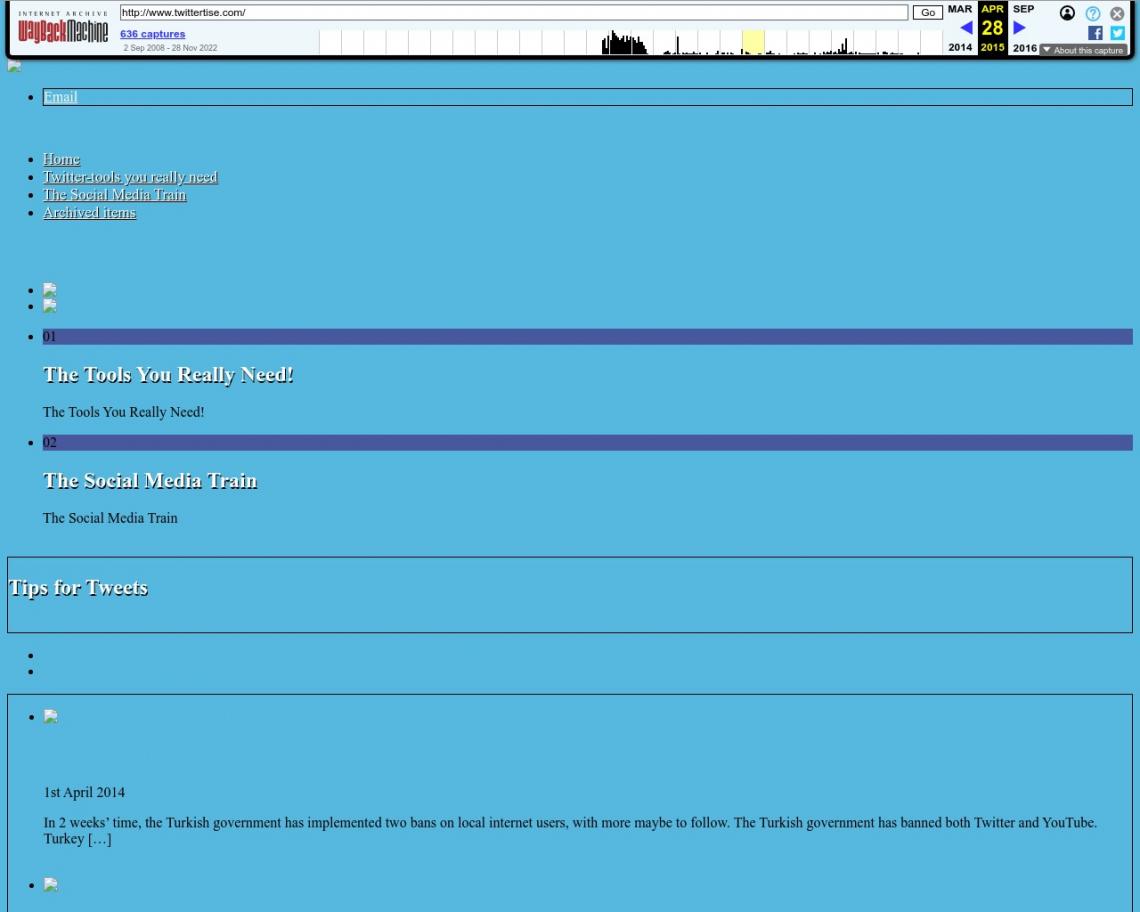Image resolution: width=1140 pixels, height=912 pixels.
Task: Click the broken site logo image
Action: (x=14, y=66)
